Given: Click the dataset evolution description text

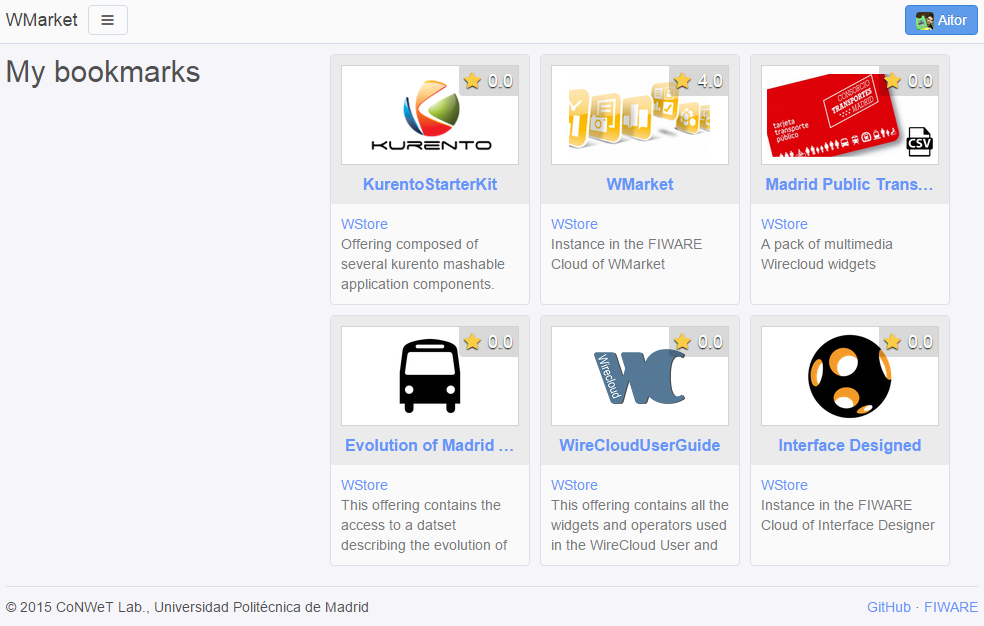Looking at the screenshot, I should click(x=424, y=525).
